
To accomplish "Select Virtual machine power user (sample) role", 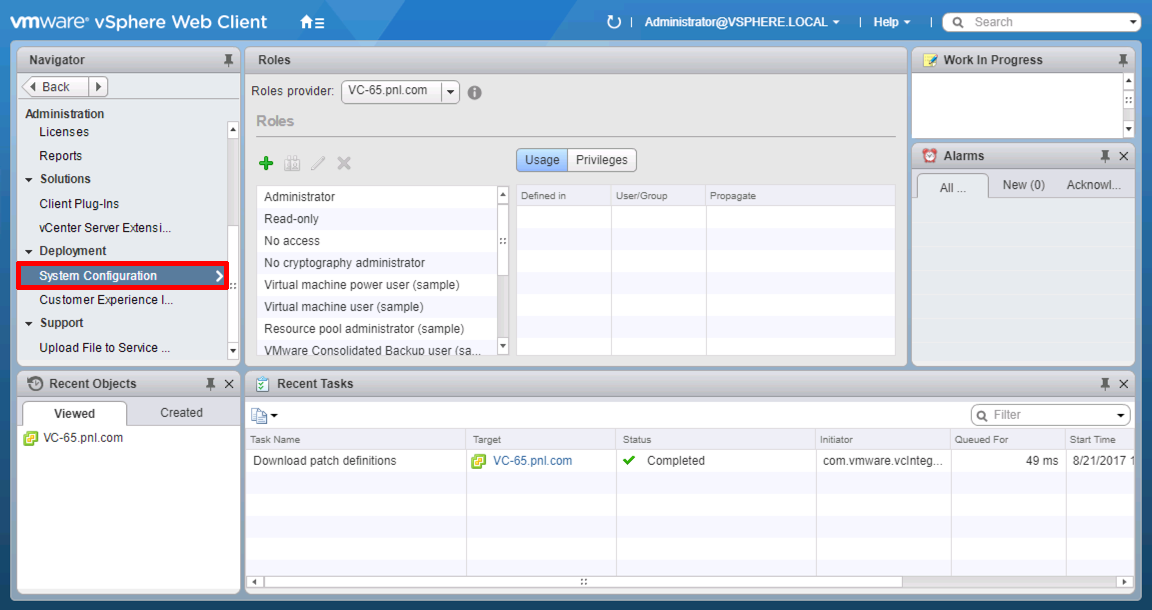I will (378, 285).
